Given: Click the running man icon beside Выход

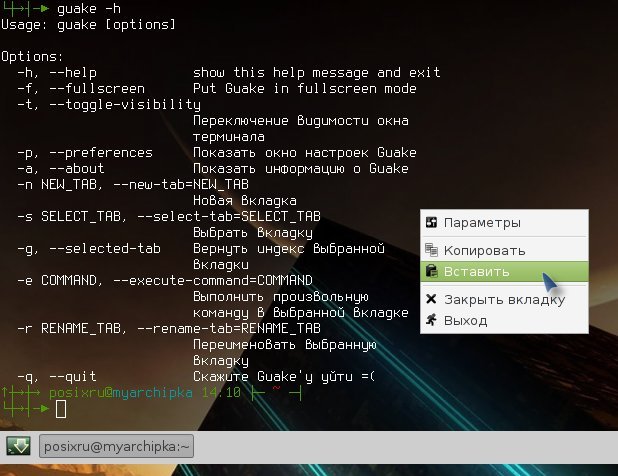Looking at the screenshot, I should pyautogui.click(x=432, y=320).
